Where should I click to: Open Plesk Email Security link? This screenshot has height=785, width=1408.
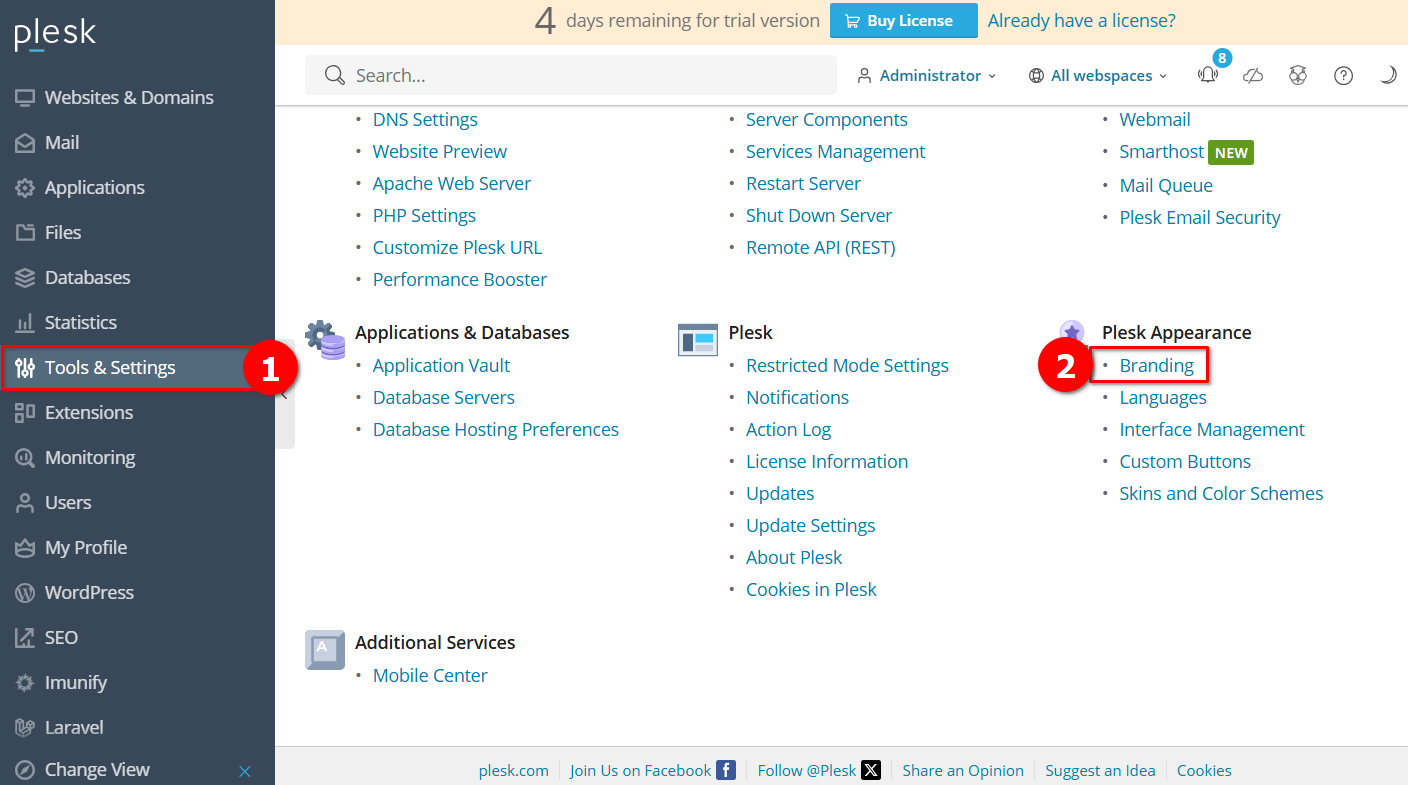(x=1200, y=218)
